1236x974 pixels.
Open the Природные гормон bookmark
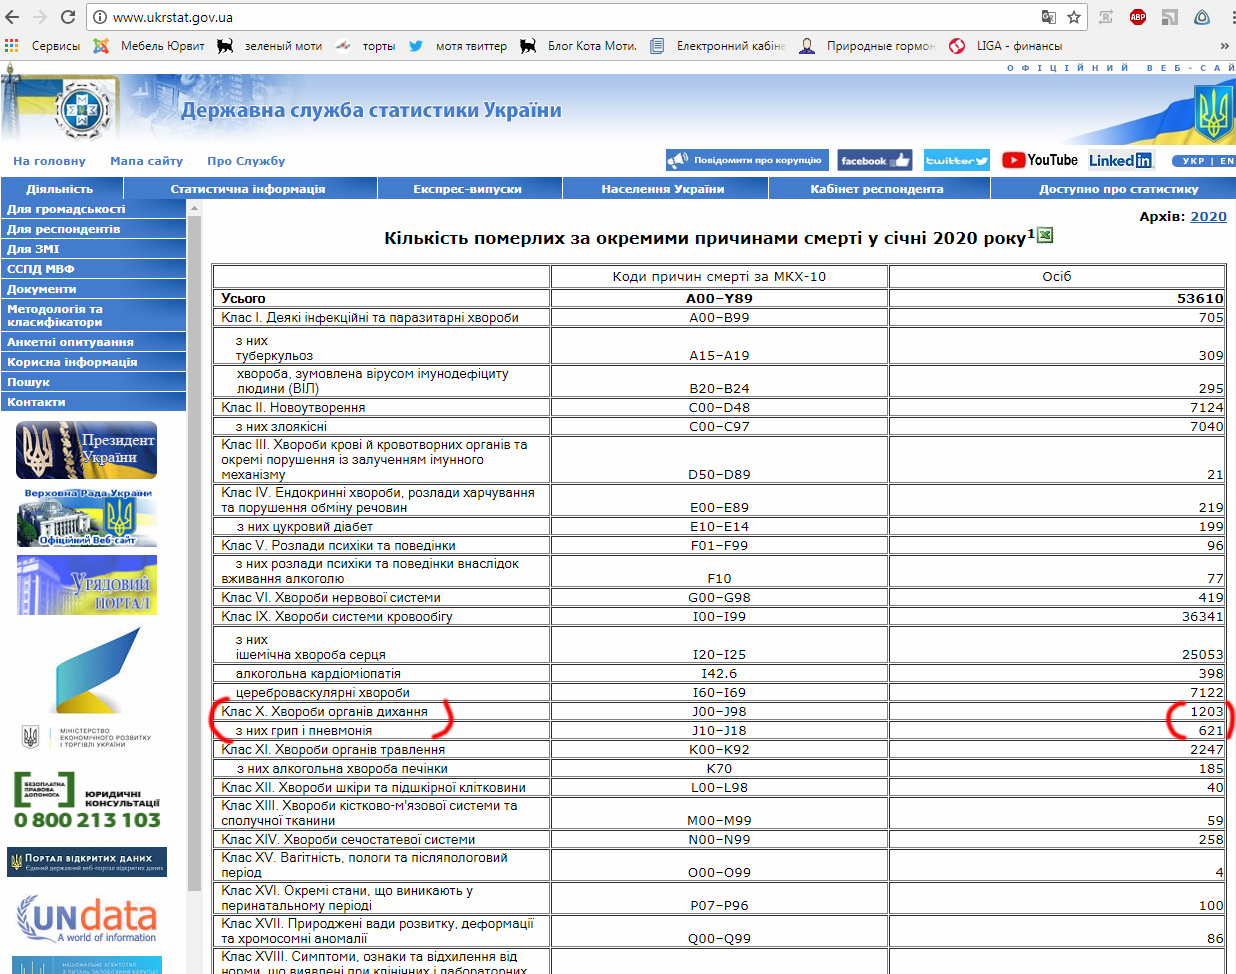[x=867, y=46]
